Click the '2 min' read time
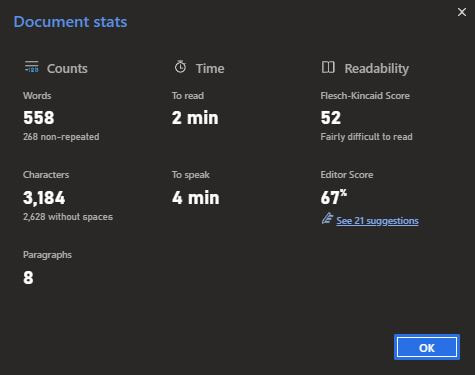 pos(195,118)
